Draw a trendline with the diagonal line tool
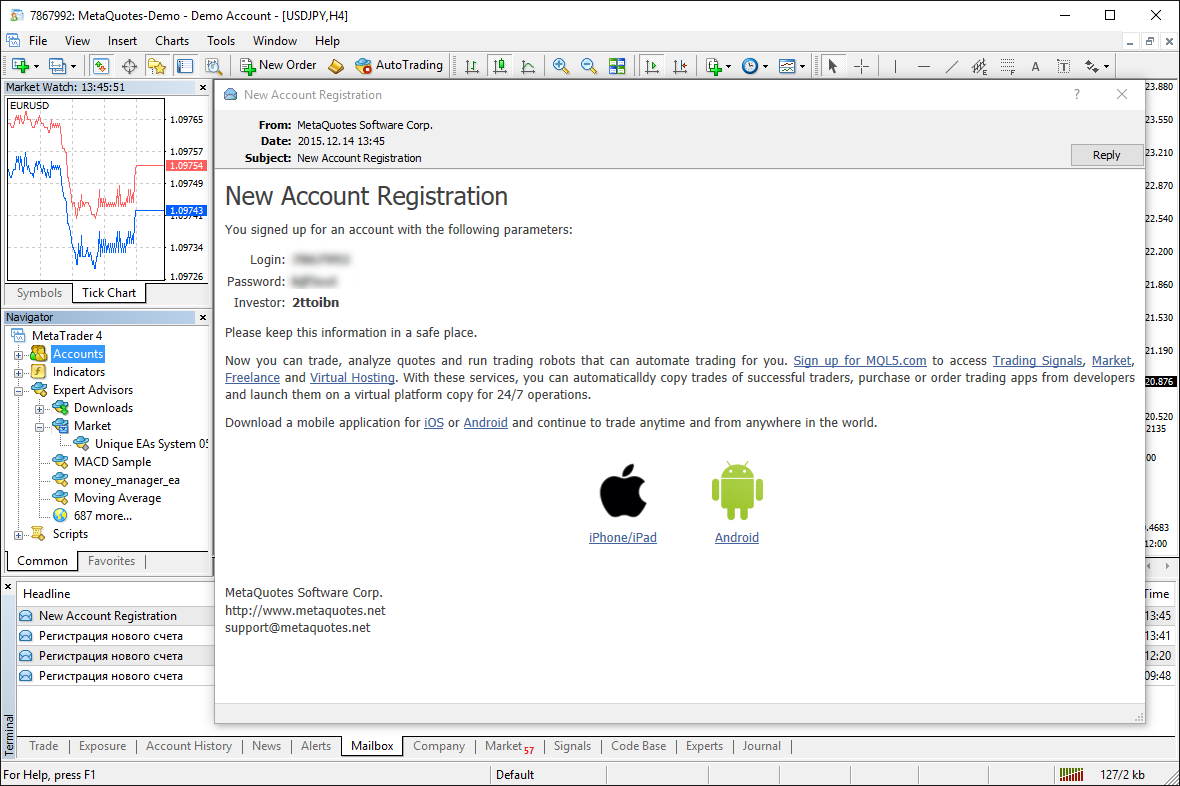The height and width of the screenshot is (786, 1180). [x=951, y=67]
